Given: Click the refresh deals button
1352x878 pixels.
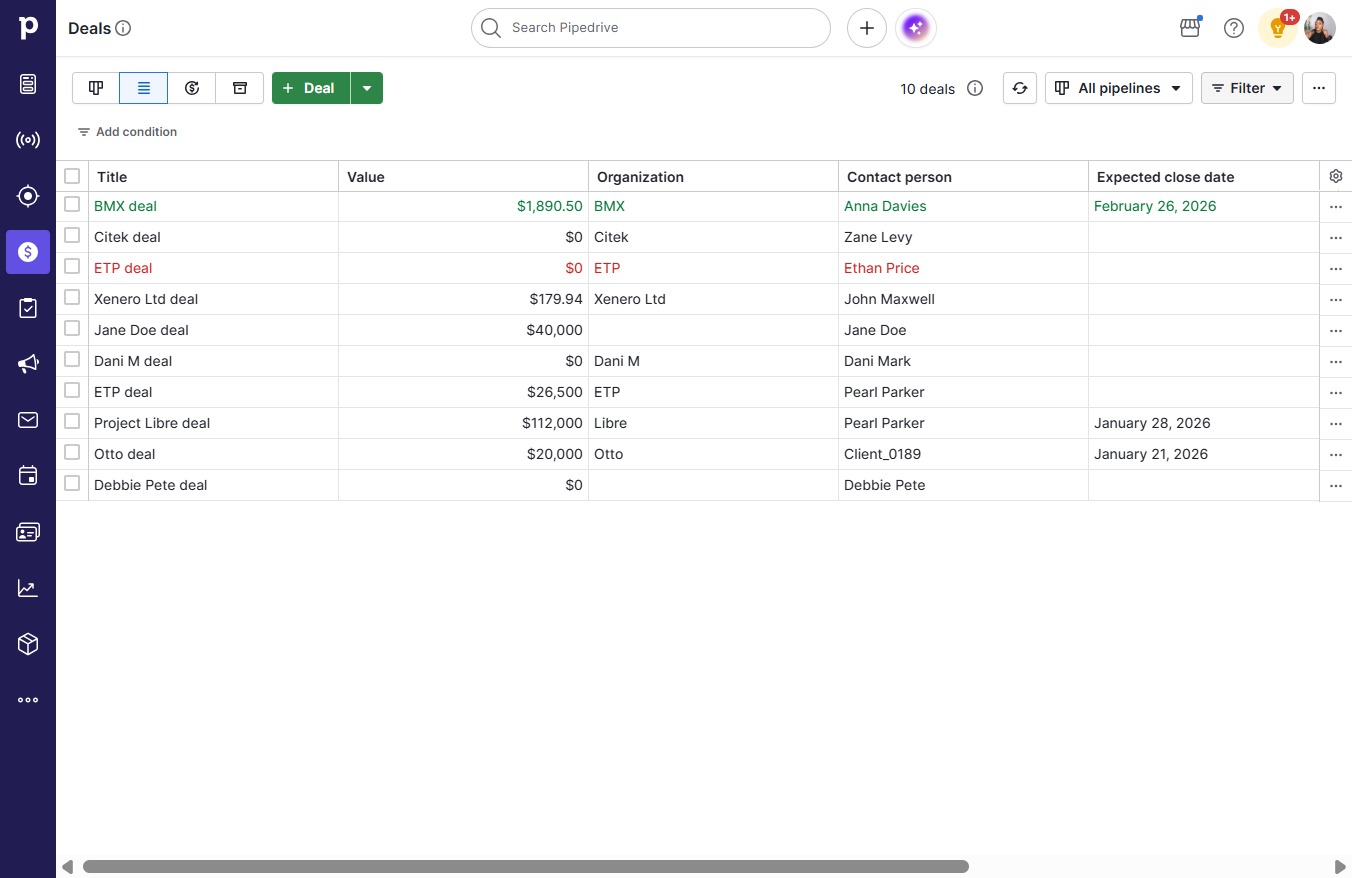Looking at the screenshot, I should (1020, 88).
